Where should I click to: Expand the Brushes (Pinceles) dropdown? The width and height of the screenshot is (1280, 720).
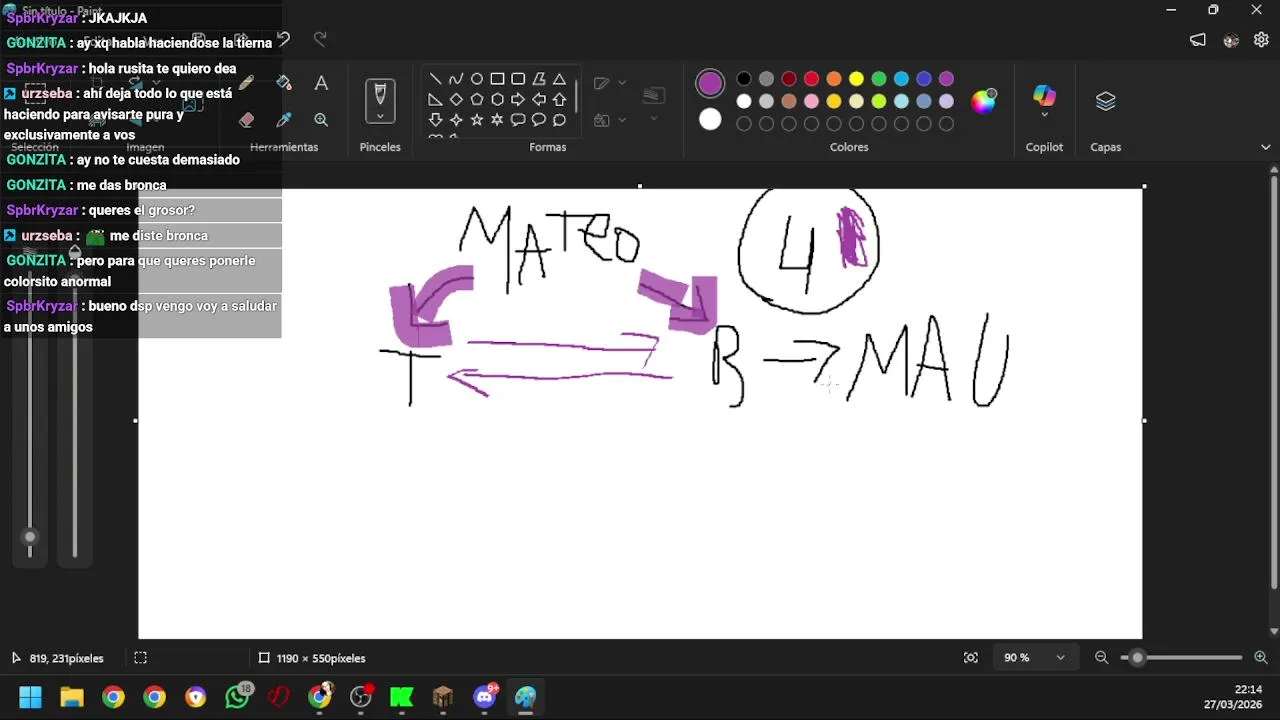[380, 116]
